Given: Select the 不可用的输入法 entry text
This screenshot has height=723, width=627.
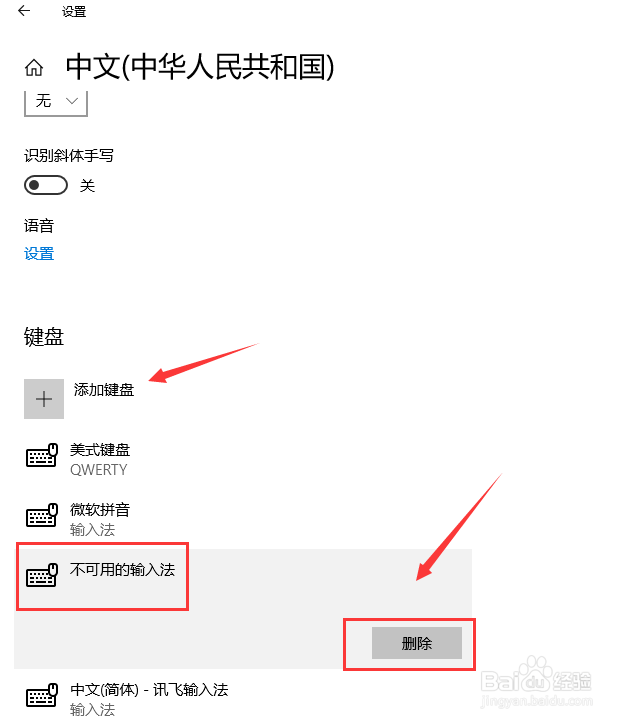Looking at the screenshot, I should pos(123,569).
